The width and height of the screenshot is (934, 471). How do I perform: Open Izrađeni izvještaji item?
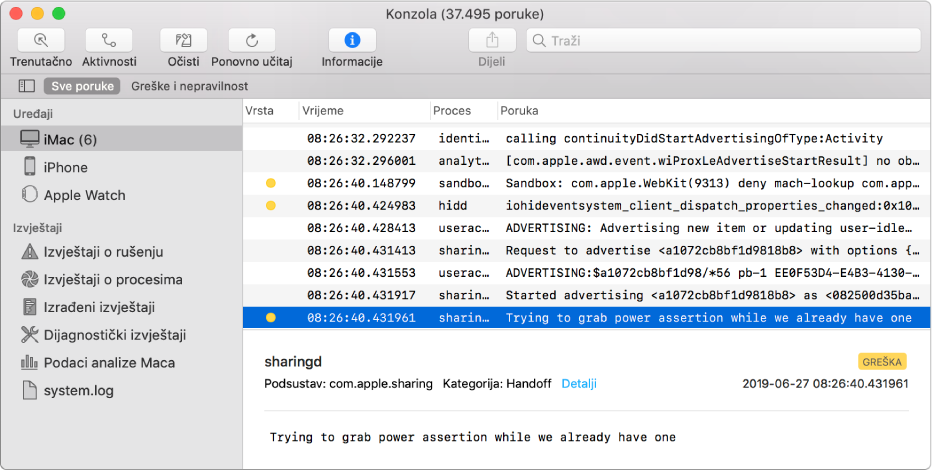click(122, 307)
